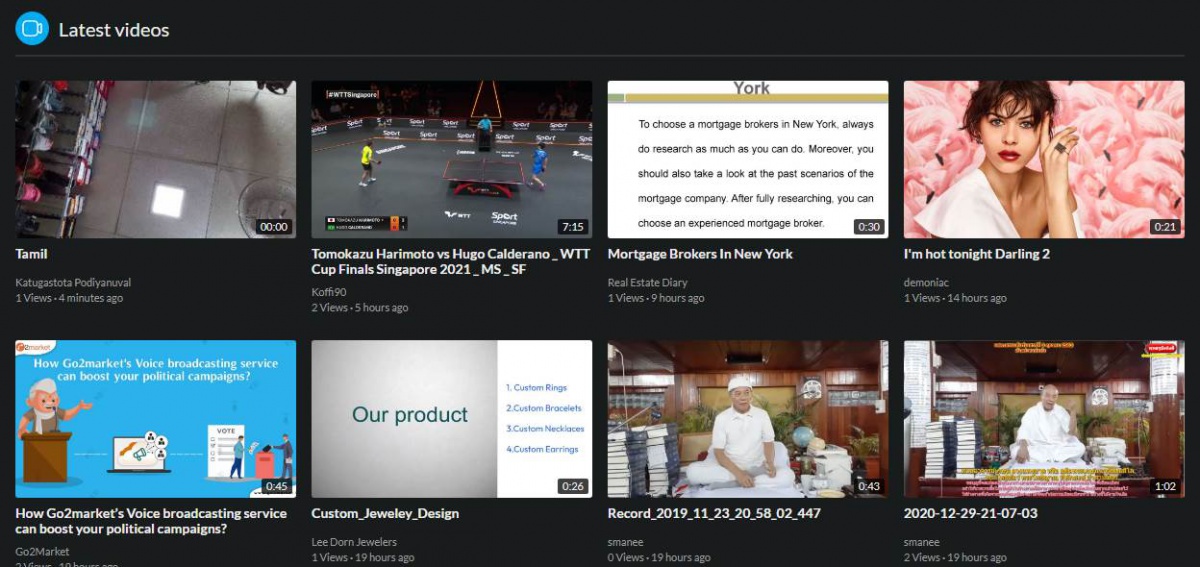Visit the Koffi90 channel
This screenshot has width=1200, height=567.
[329, 292]
